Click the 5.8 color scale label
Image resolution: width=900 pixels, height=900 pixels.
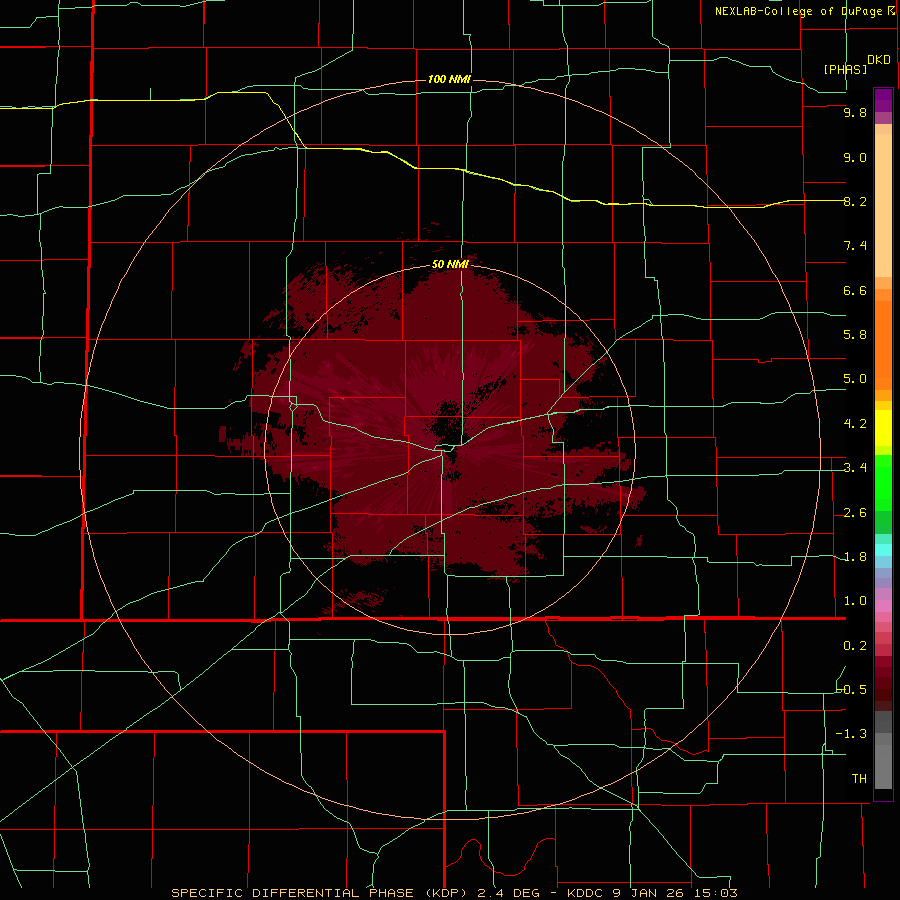point(855,335)
